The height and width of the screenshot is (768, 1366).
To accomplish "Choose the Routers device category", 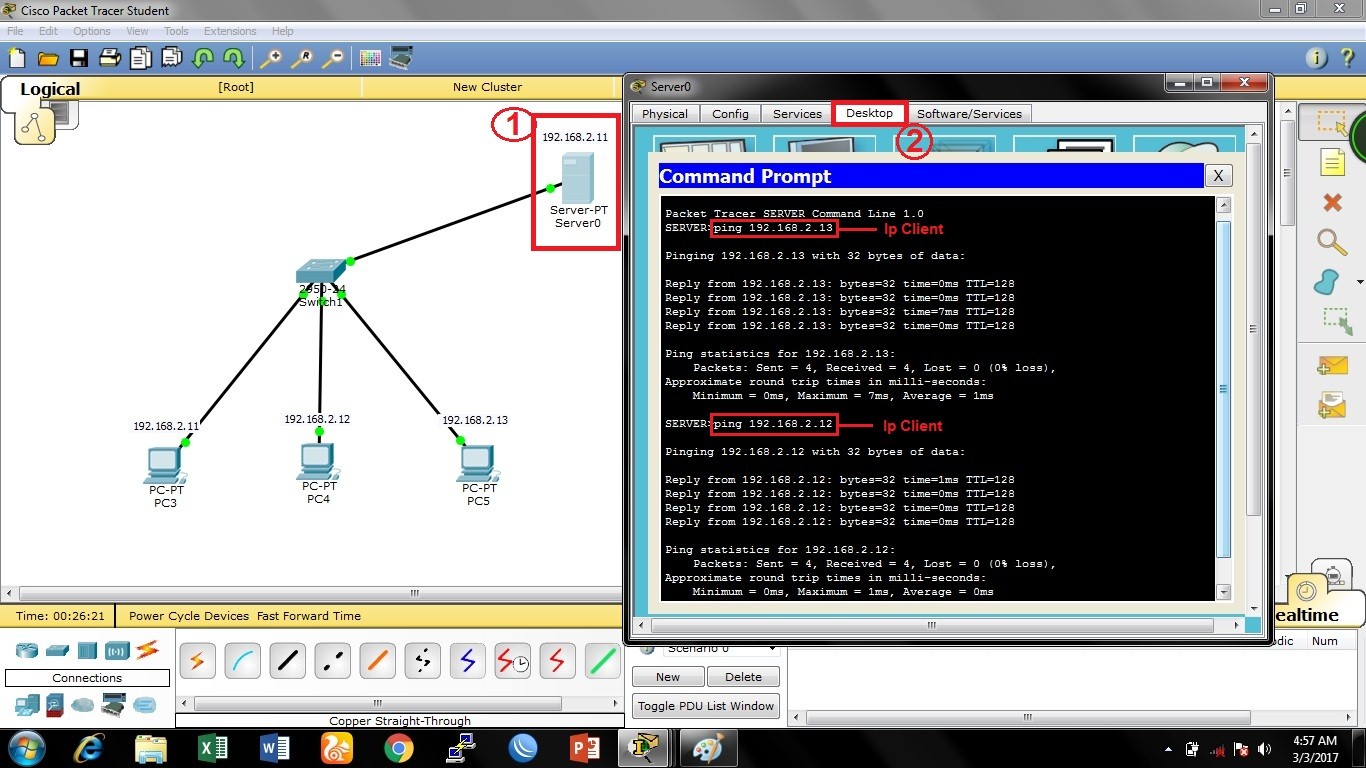I will click(27, 650).
